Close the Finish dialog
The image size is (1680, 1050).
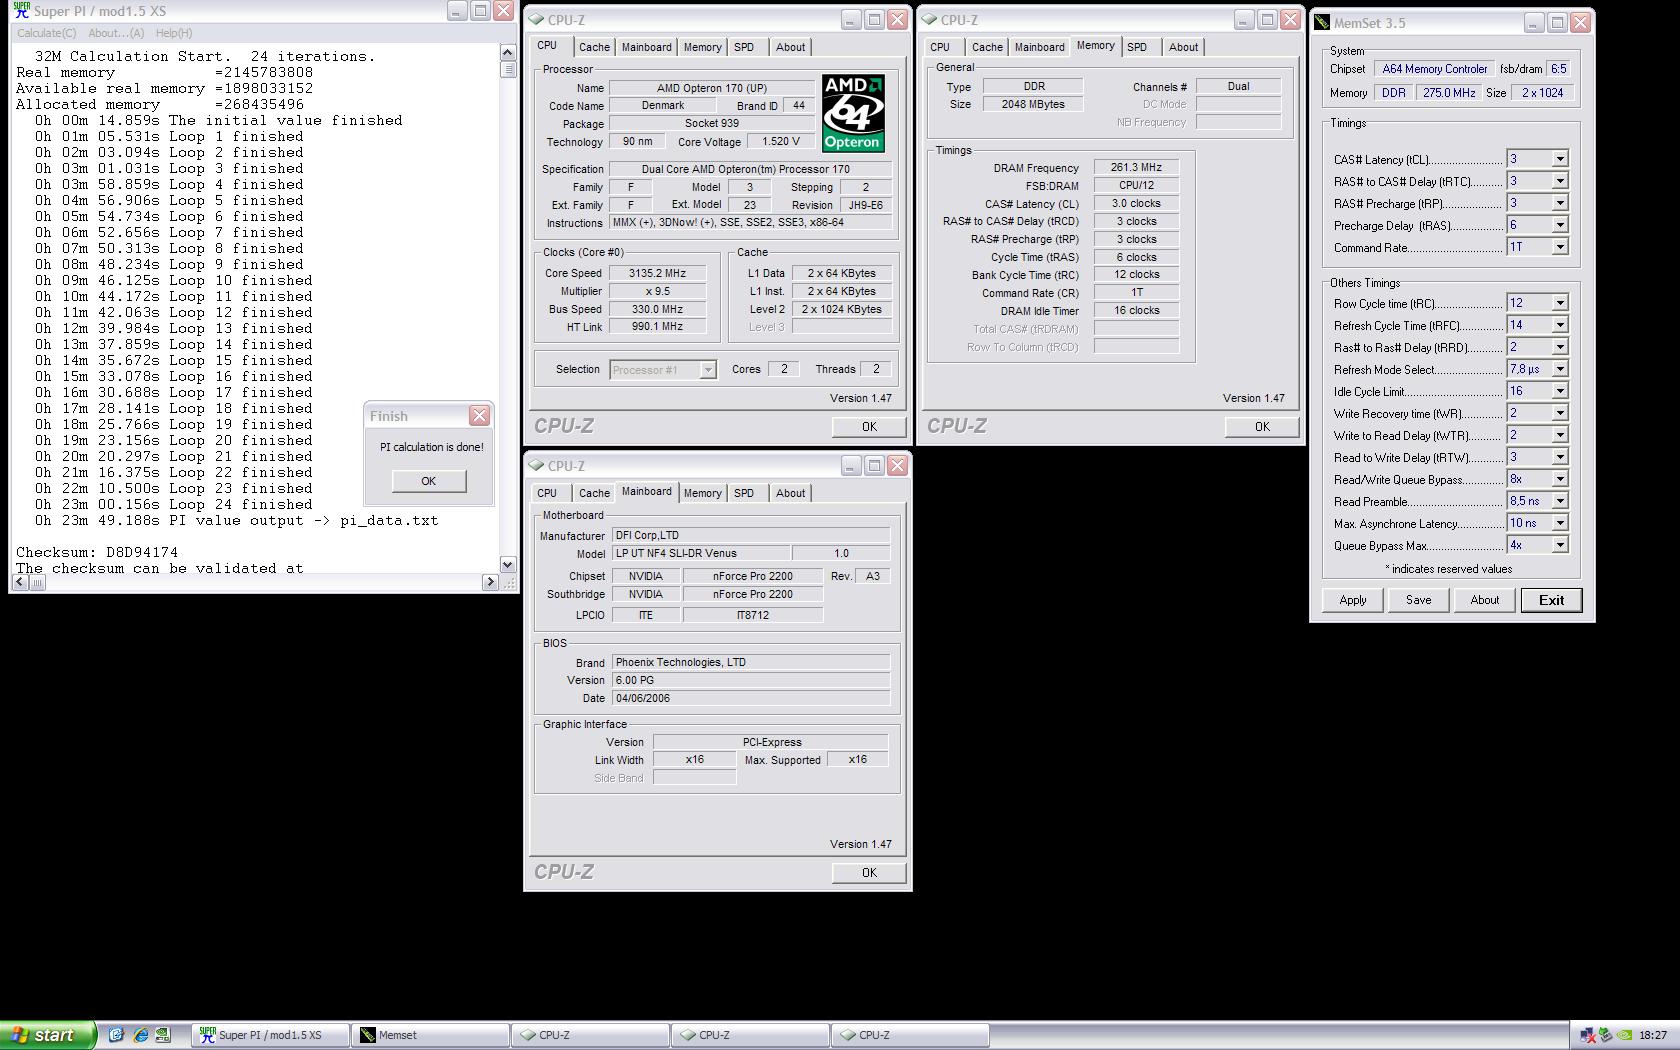pos(480,416)
